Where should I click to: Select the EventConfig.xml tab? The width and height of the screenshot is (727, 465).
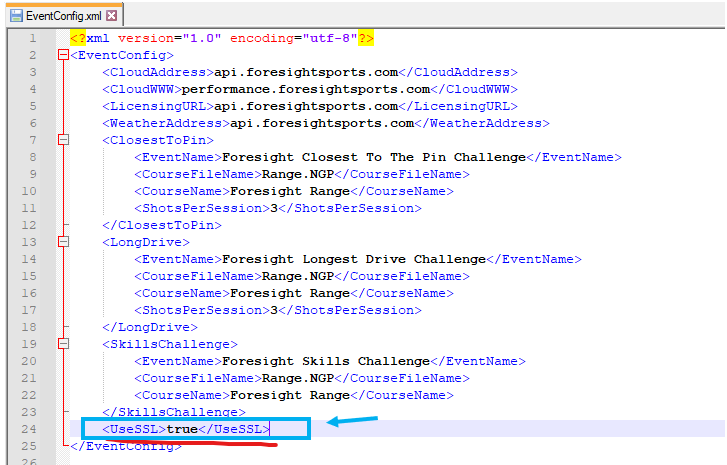click(65, 16)
